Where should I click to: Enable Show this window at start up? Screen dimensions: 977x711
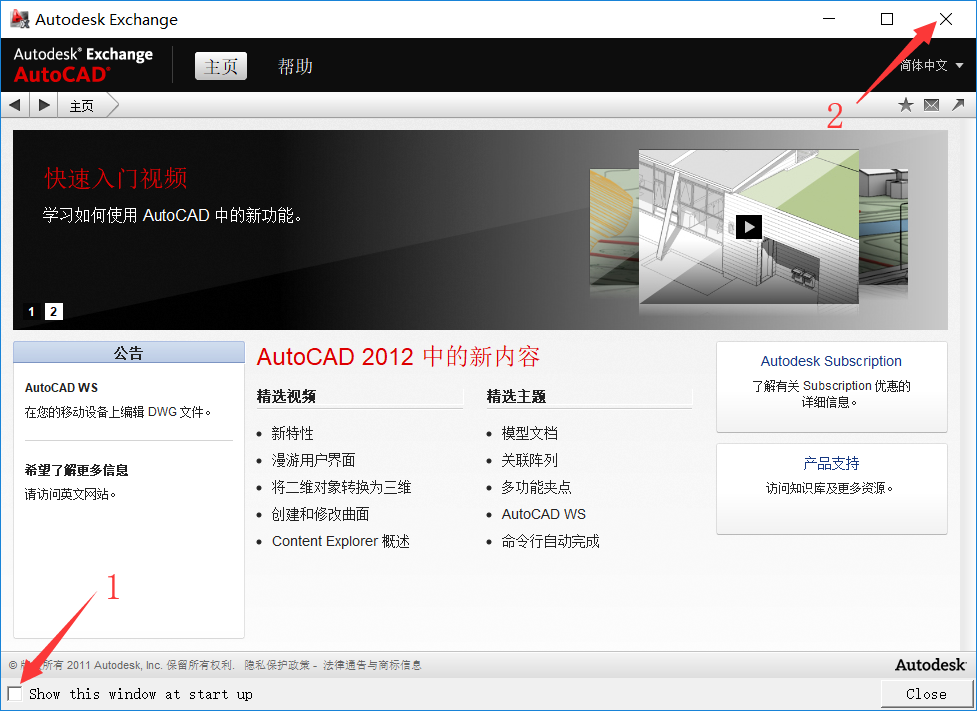coord(15,694)
